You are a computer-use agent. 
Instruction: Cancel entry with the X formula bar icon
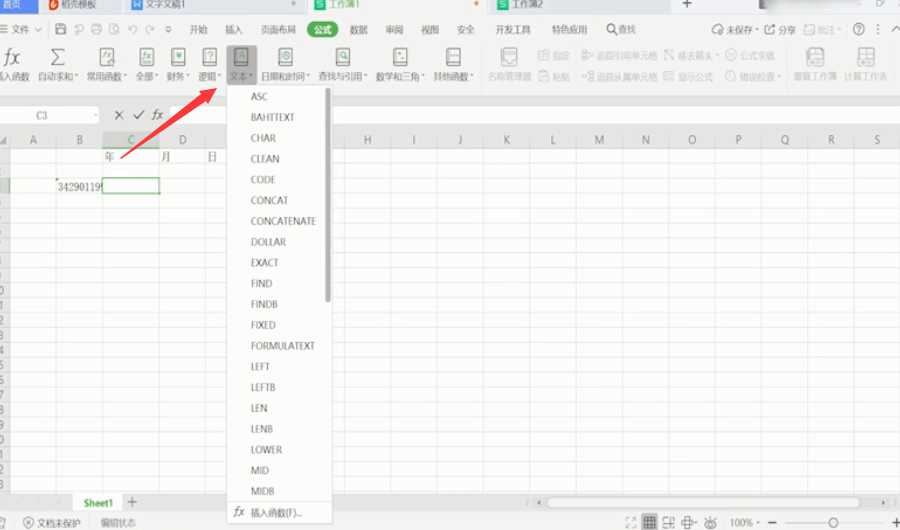tap(119, 115)
